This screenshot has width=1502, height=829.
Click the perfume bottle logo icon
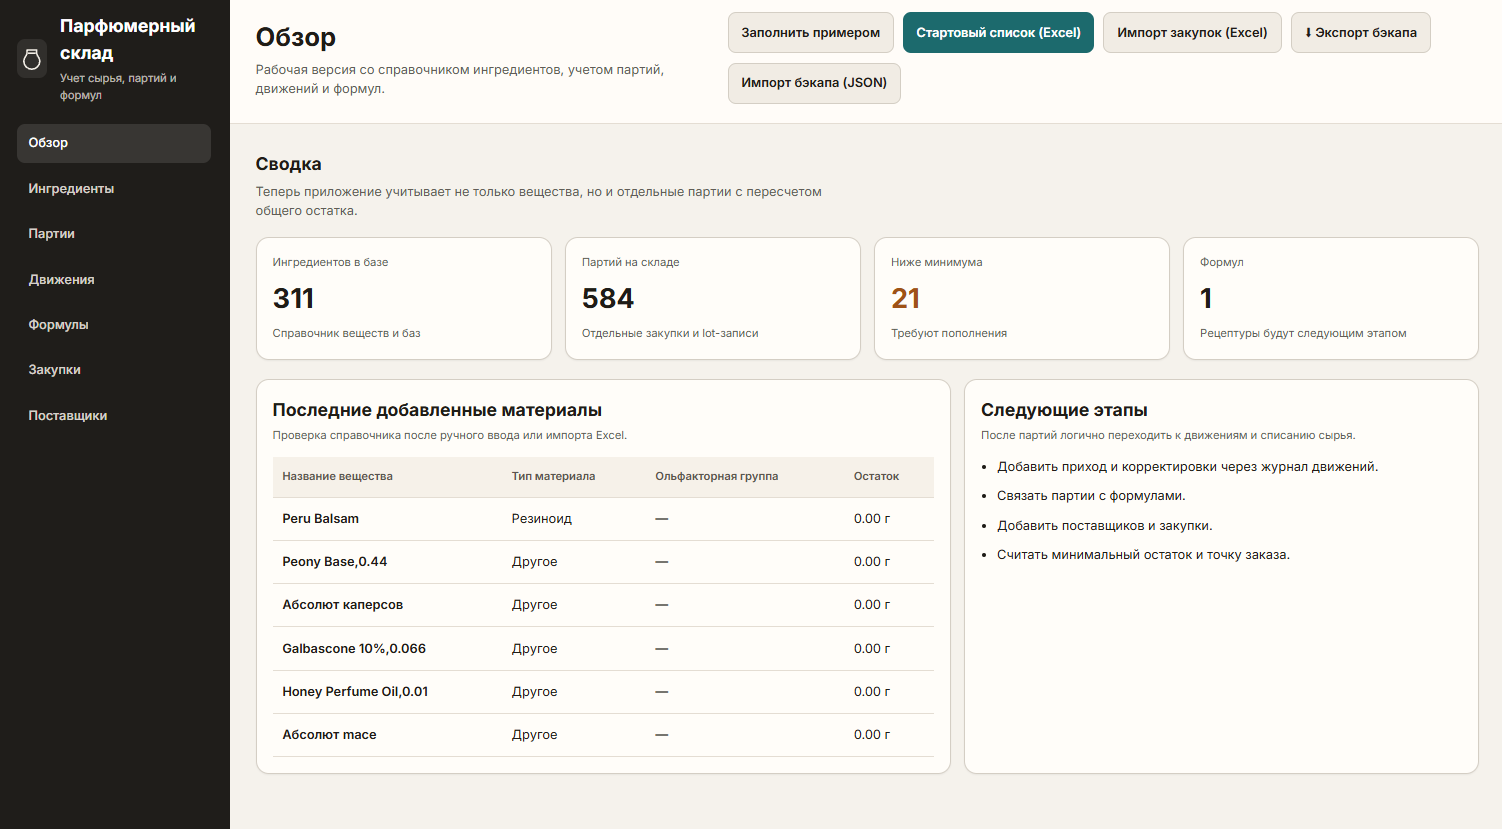[32, 59]
